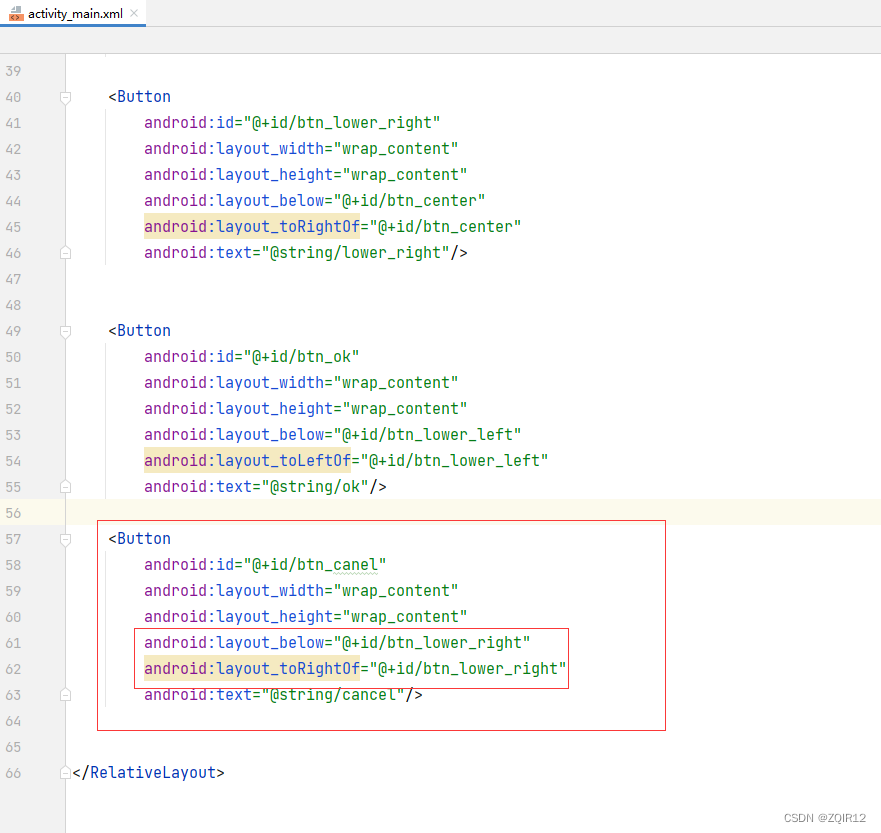Screen dimensions: 881x833
Task: Click the fold-close marker beside line 55
Action: (x=65, y=487)
